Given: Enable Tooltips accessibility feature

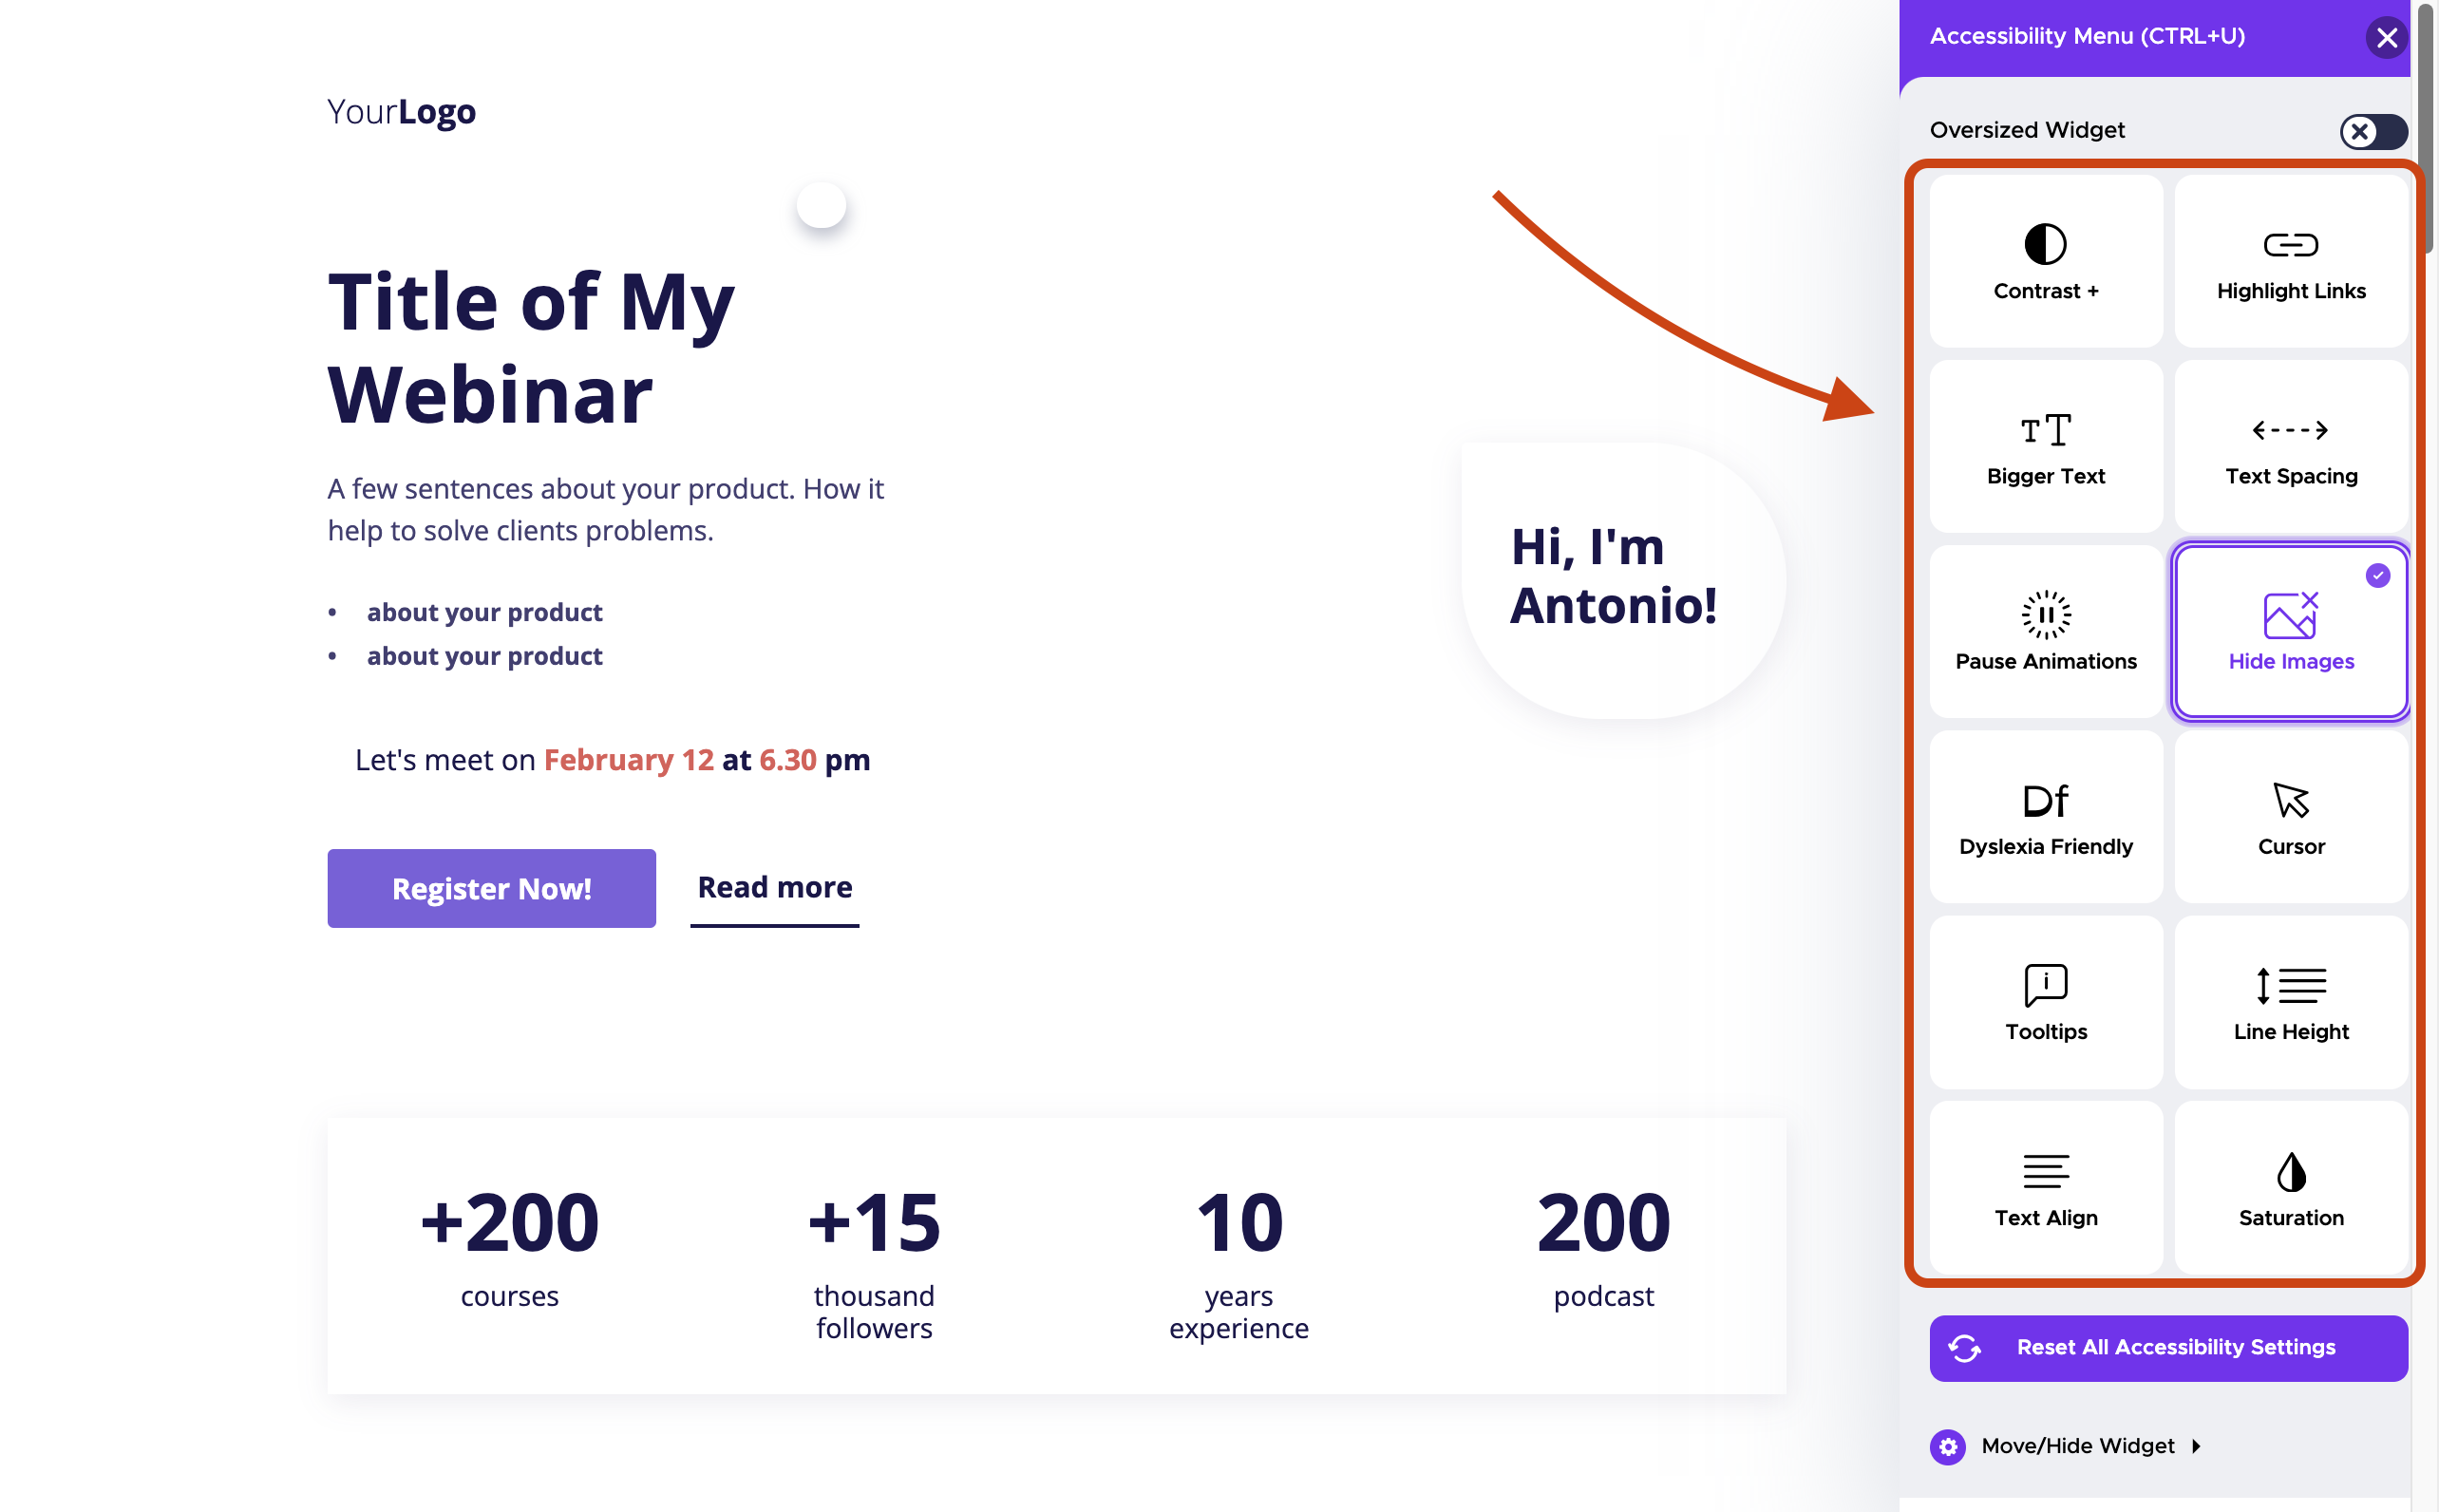Looking at the screenshot, I should [2045, 1002].
